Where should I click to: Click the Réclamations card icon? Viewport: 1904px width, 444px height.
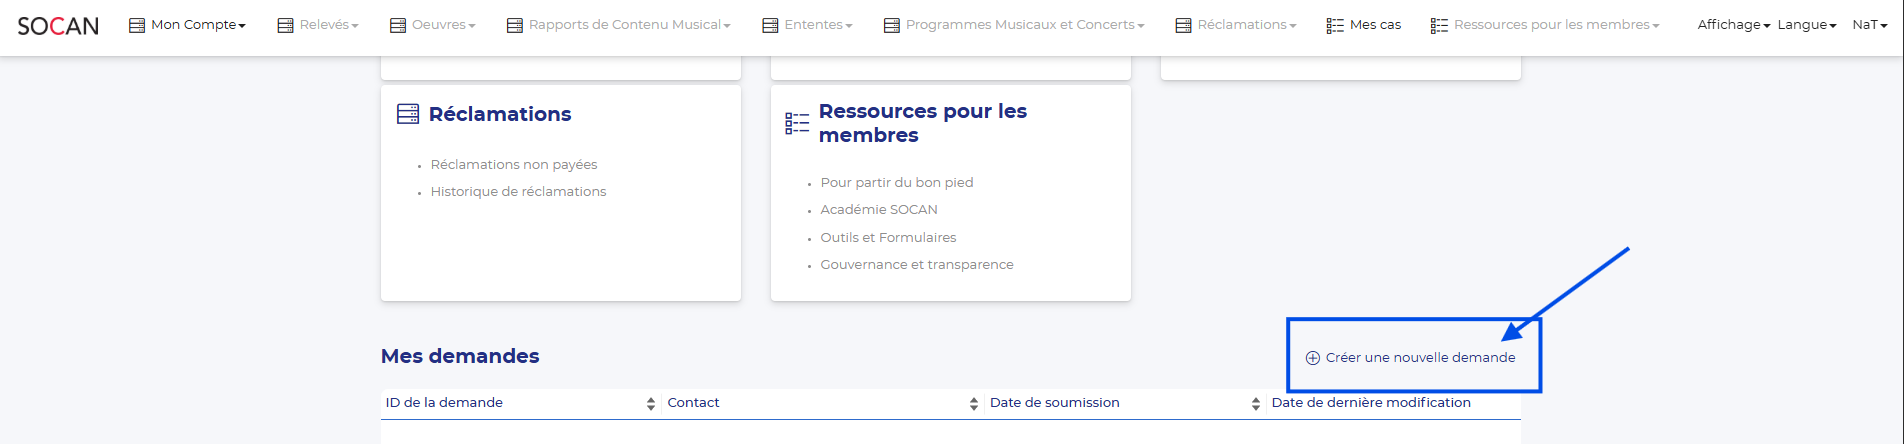point(408,114)
